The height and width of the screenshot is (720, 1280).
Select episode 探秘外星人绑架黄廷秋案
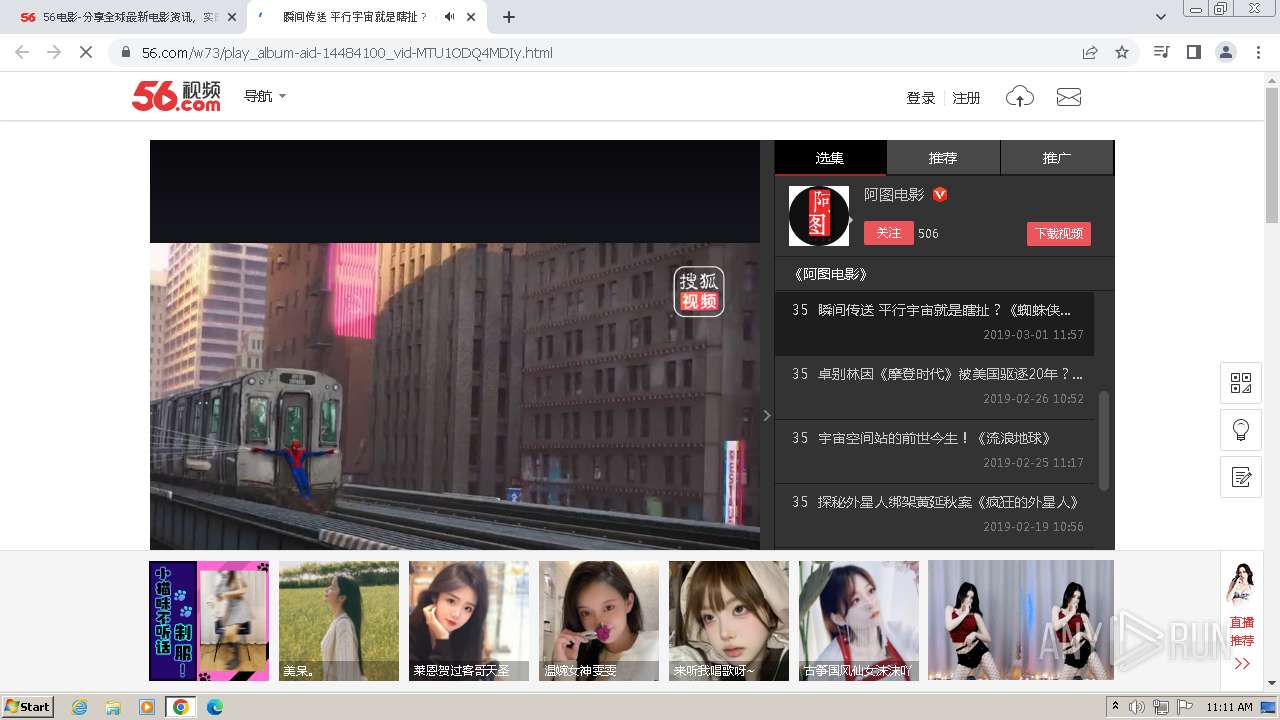934,514
